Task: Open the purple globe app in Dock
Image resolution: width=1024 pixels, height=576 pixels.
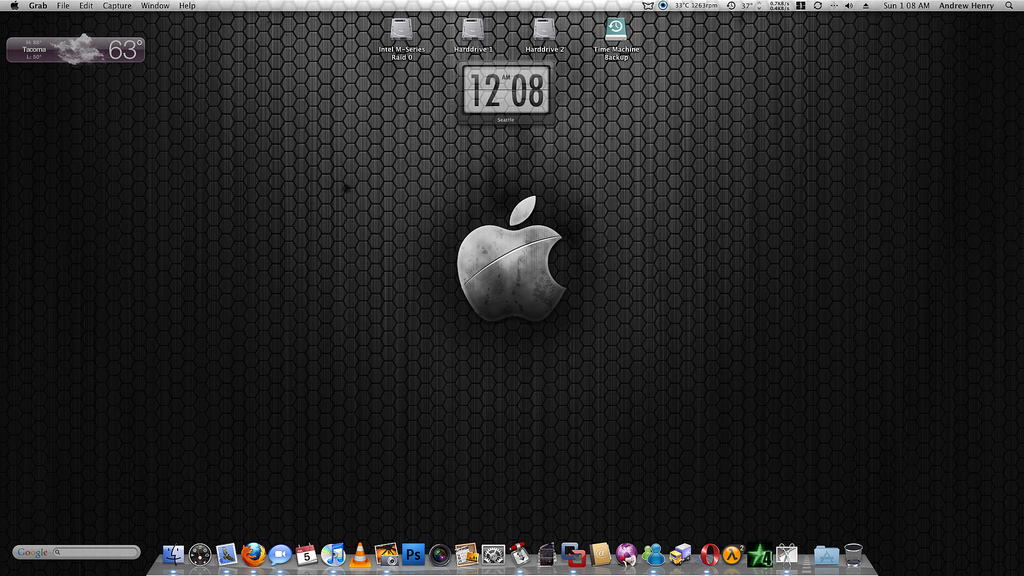Action: pos(627,555)
